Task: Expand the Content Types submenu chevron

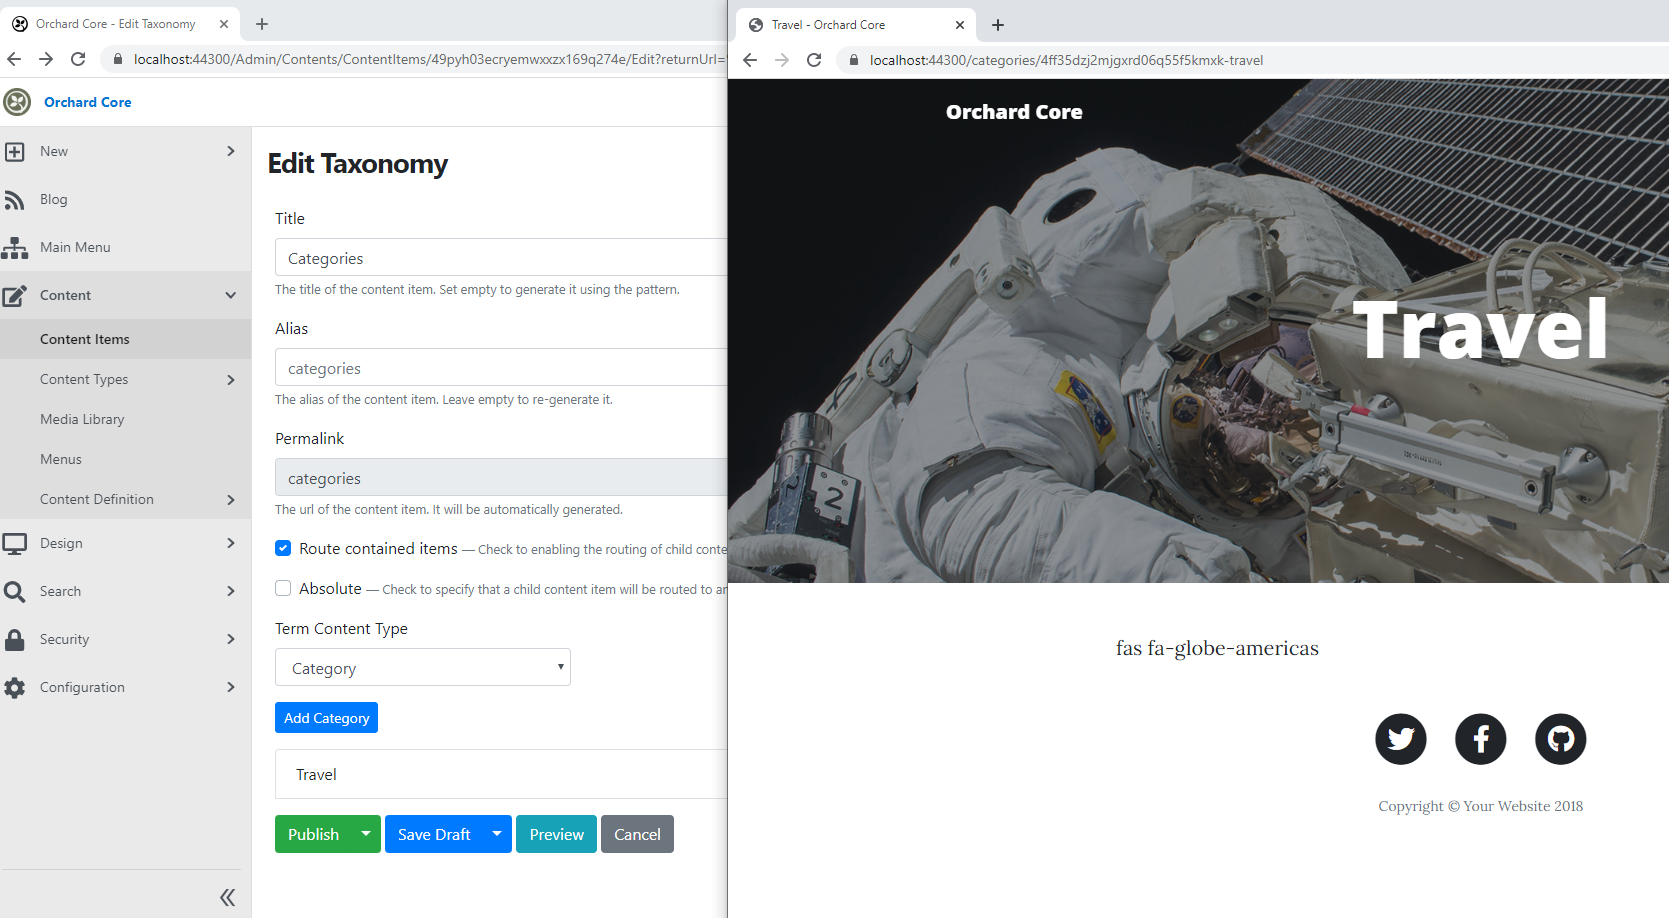Action: (x=231, y=380)
